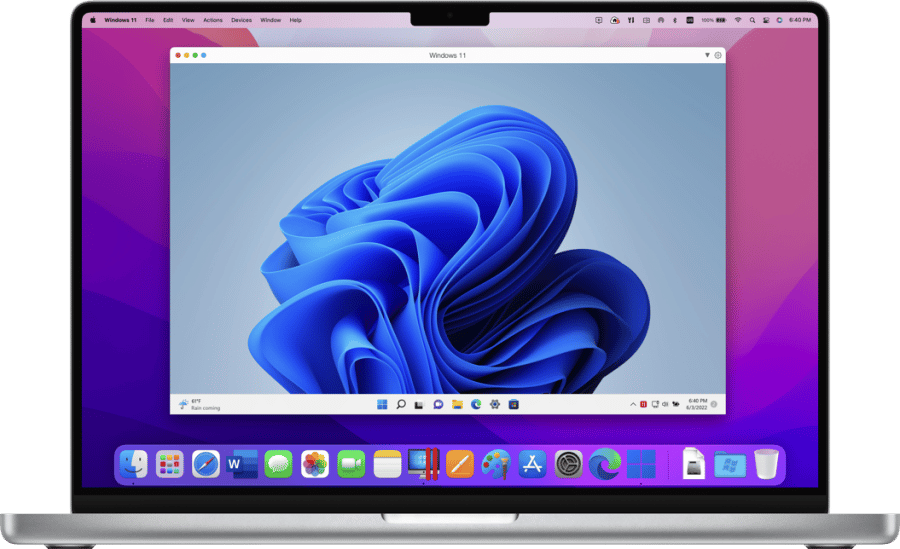The image size is (900, 549).
Task: Open Trash in the Dock
Action: [x=766, y=464]
